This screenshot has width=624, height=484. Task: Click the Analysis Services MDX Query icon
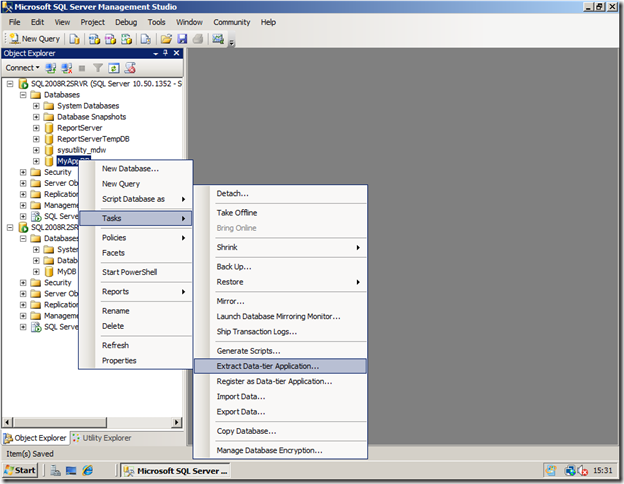point(94,39)
